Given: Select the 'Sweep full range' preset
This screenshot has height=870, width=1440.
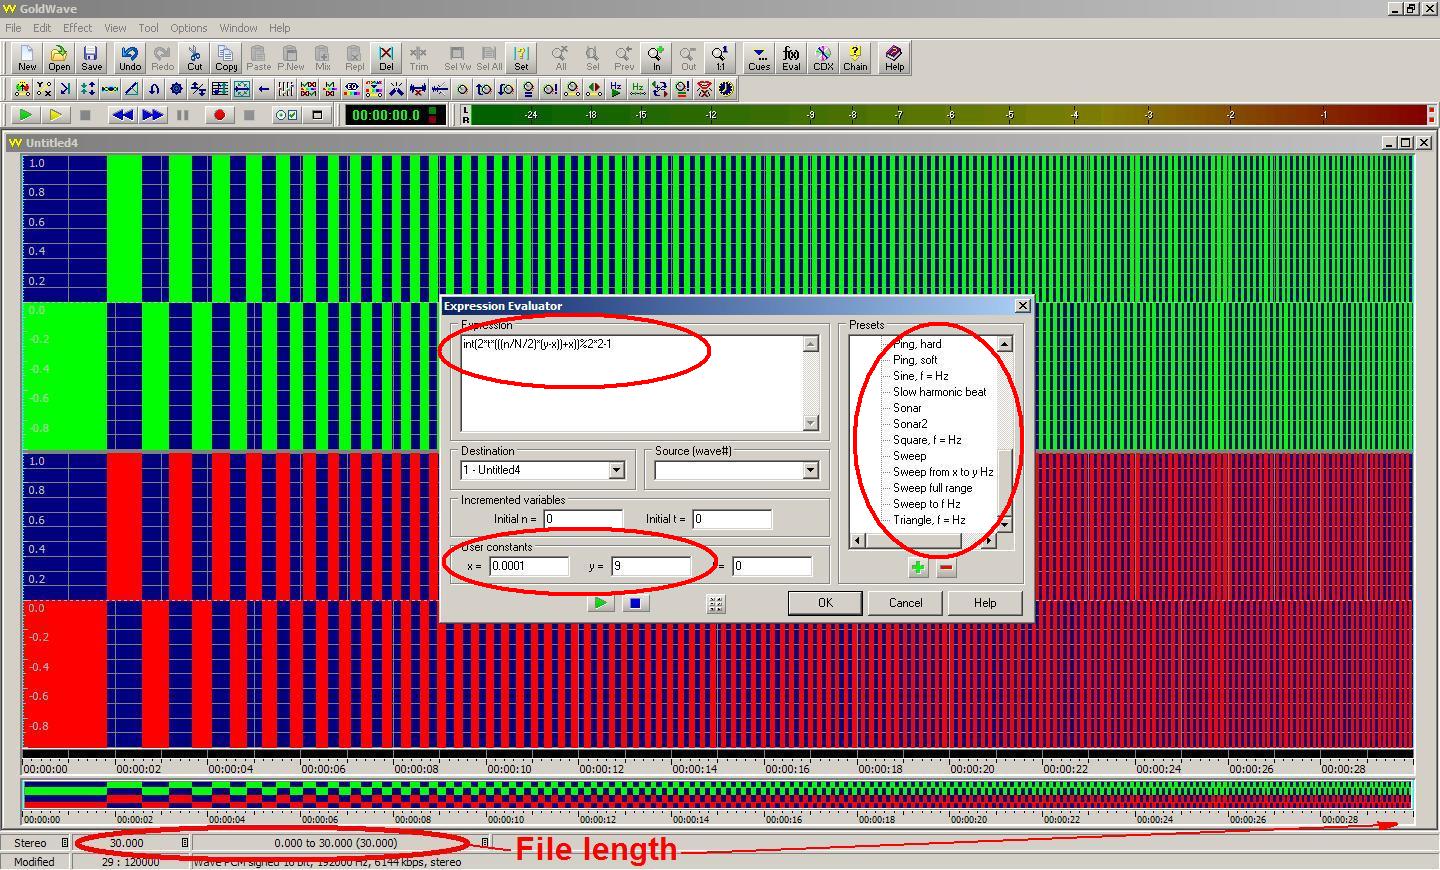Looking at the screenshot, I should [932, 488].
